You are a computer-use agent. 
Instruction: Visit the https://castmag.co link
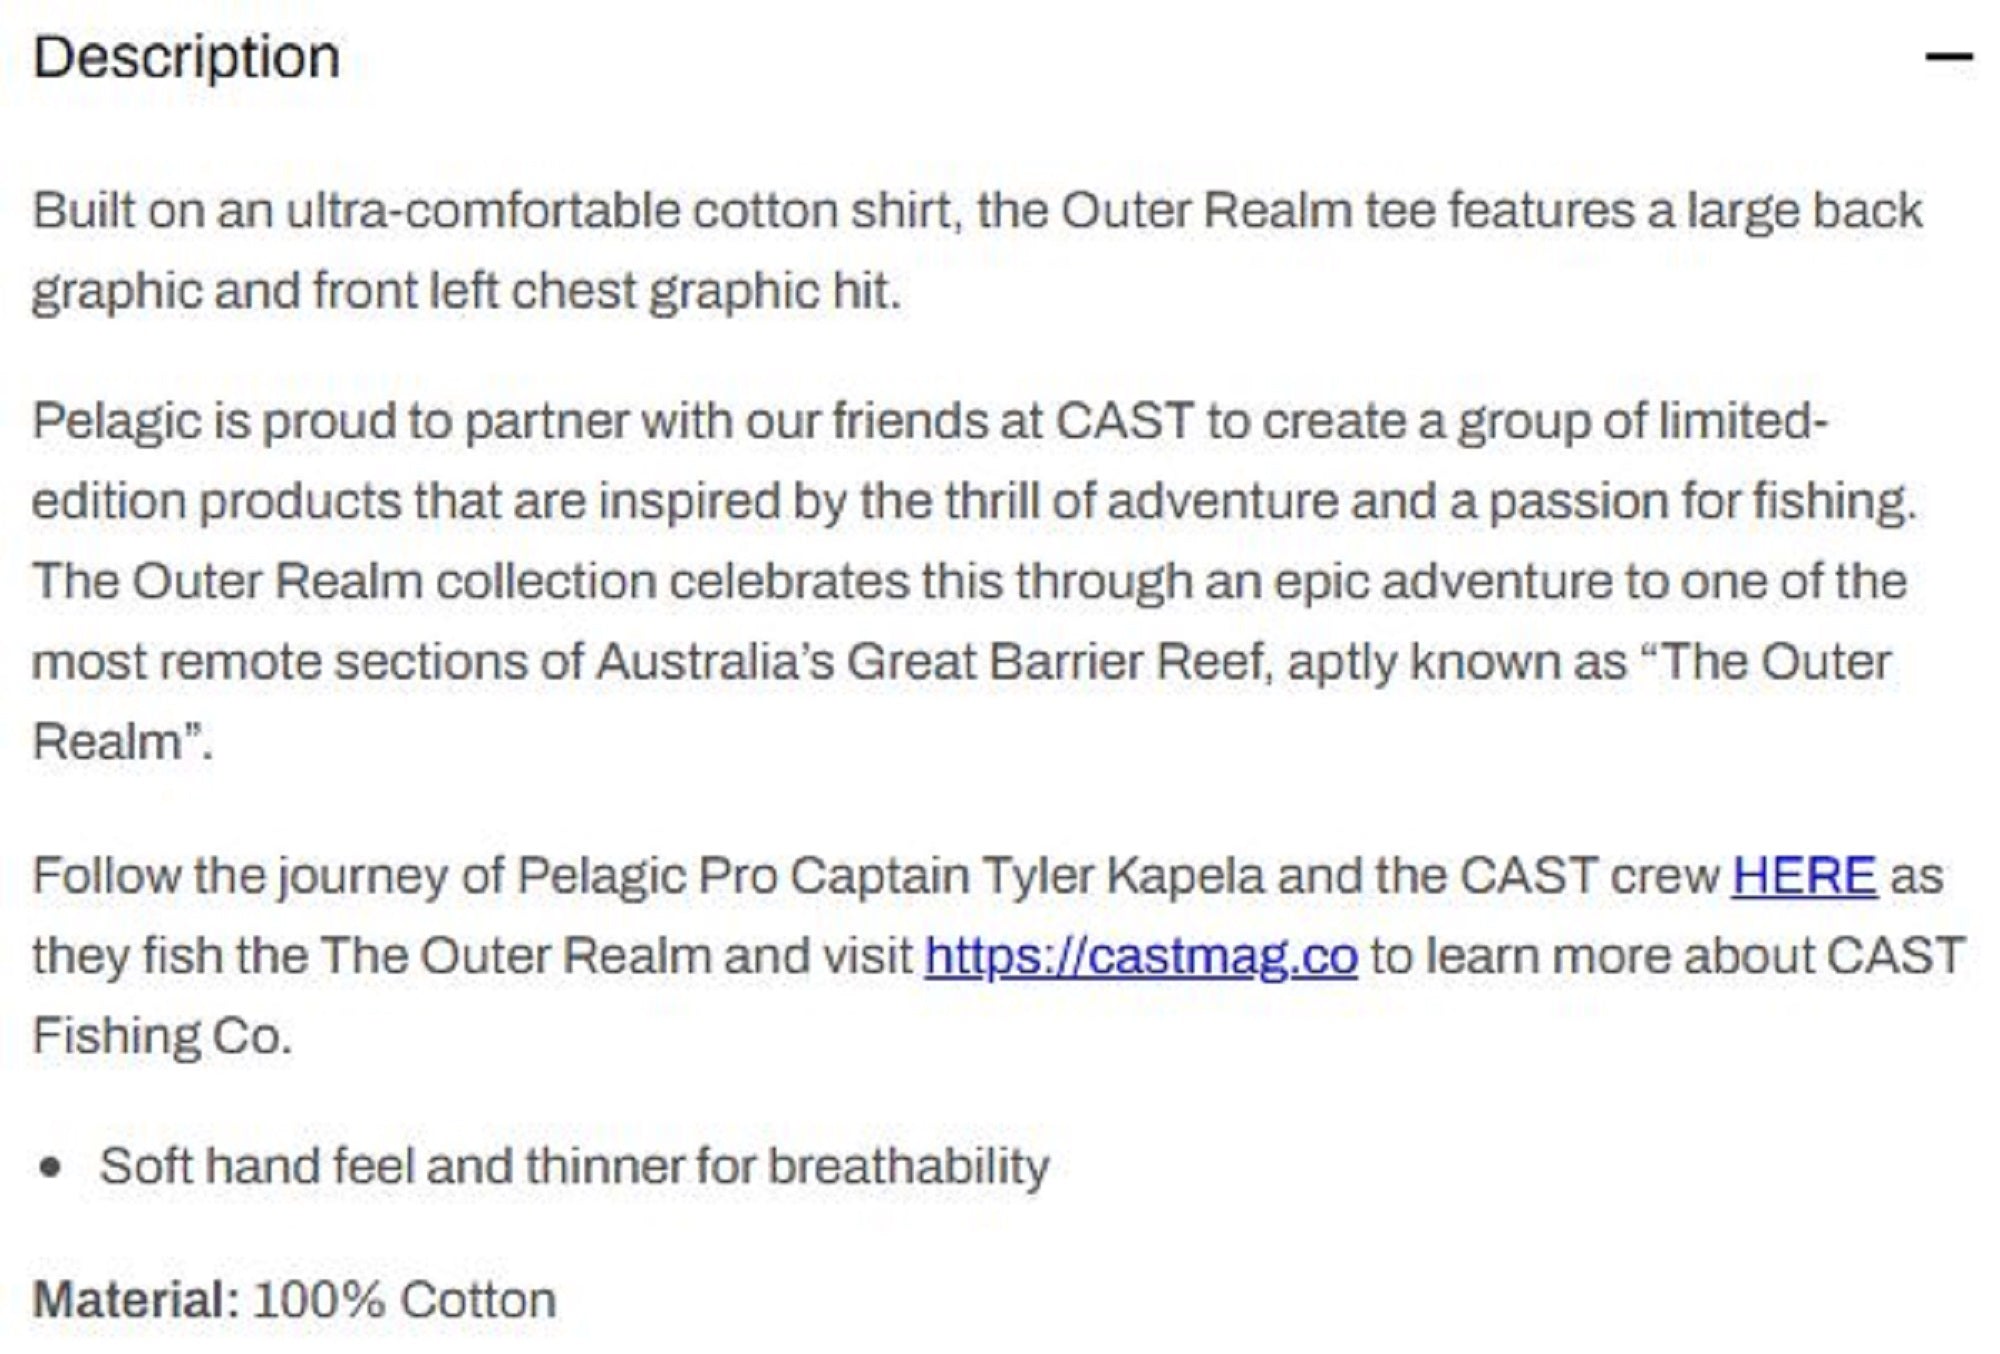click(1141, 956)
